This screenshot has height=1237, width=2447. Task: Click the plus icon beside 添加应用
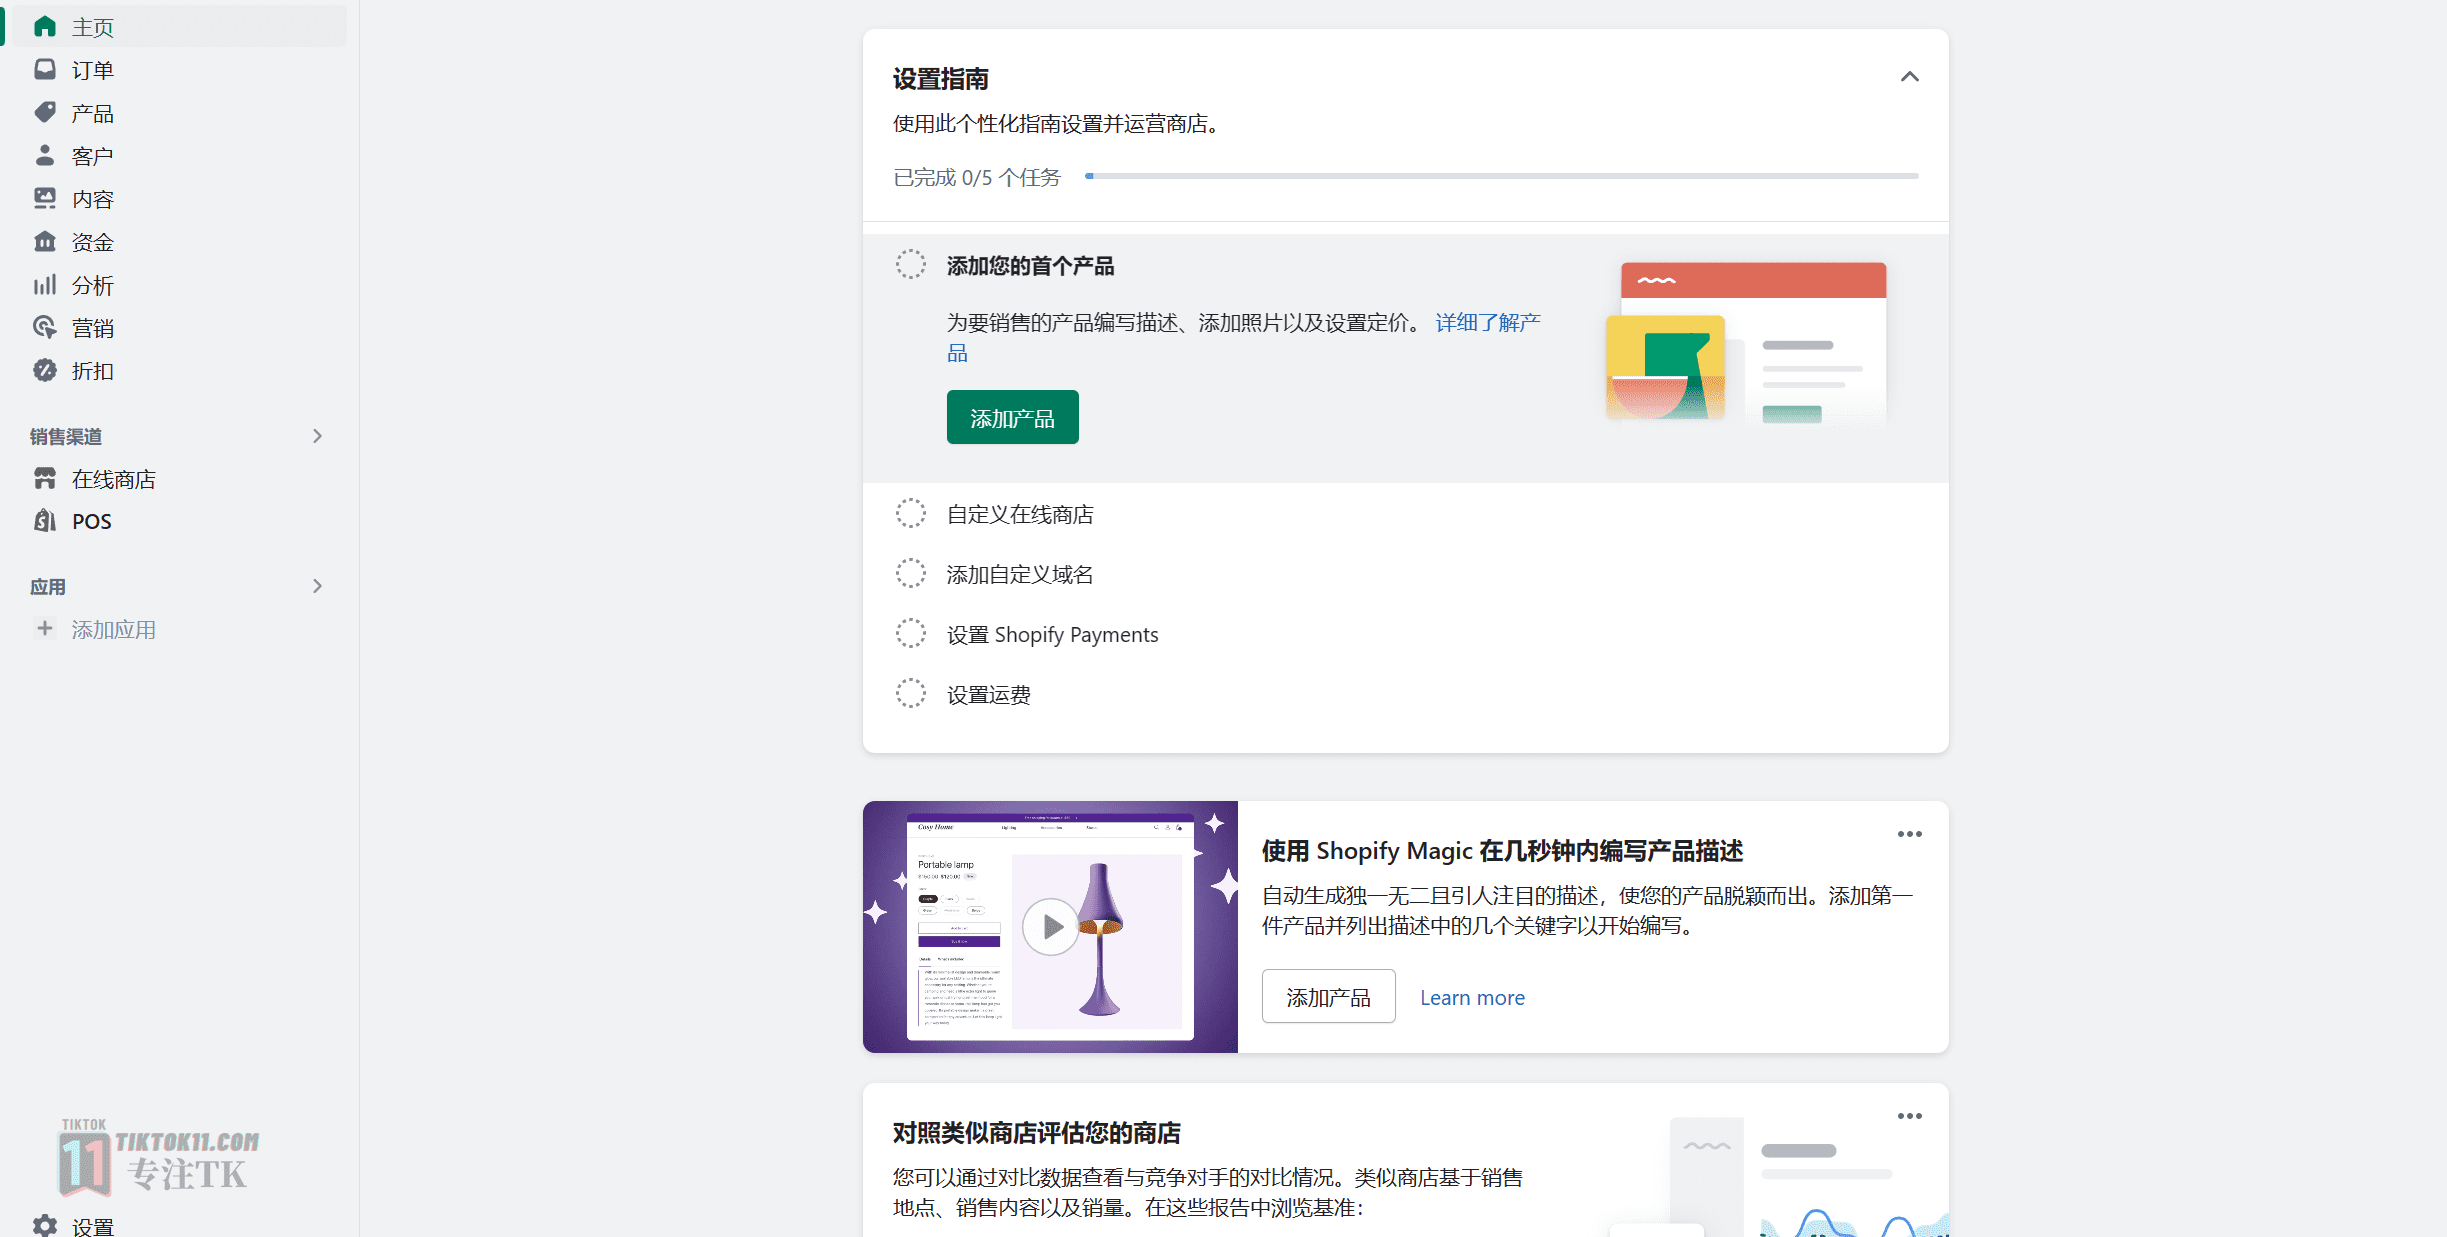pos(45,628)
